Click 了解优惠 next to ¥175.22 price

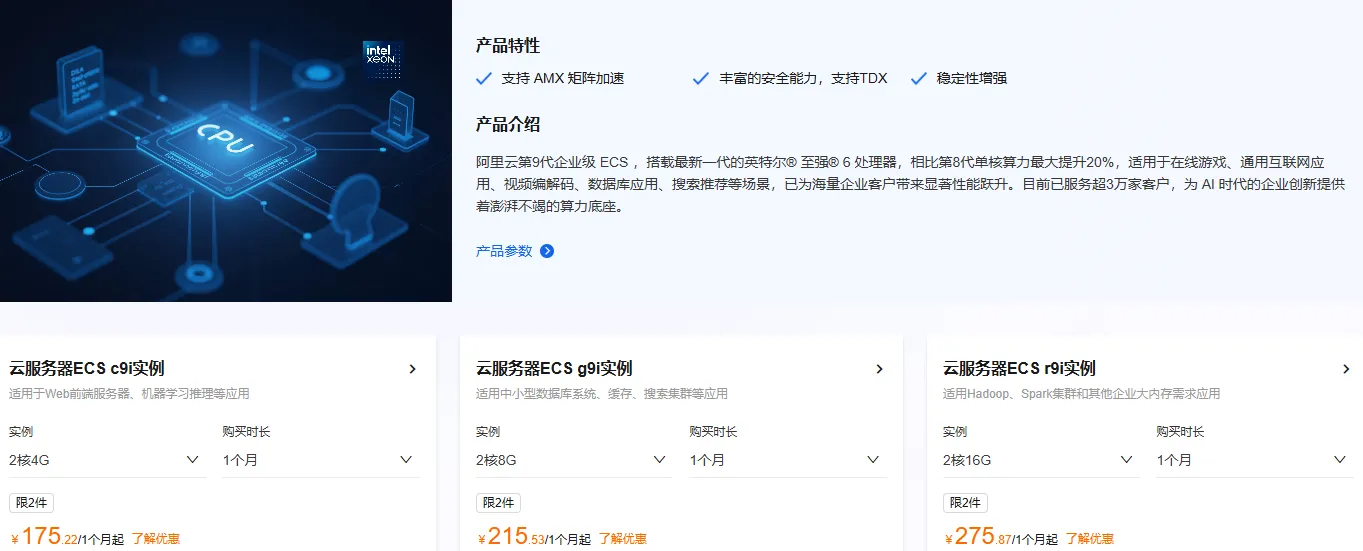(156, 539)
